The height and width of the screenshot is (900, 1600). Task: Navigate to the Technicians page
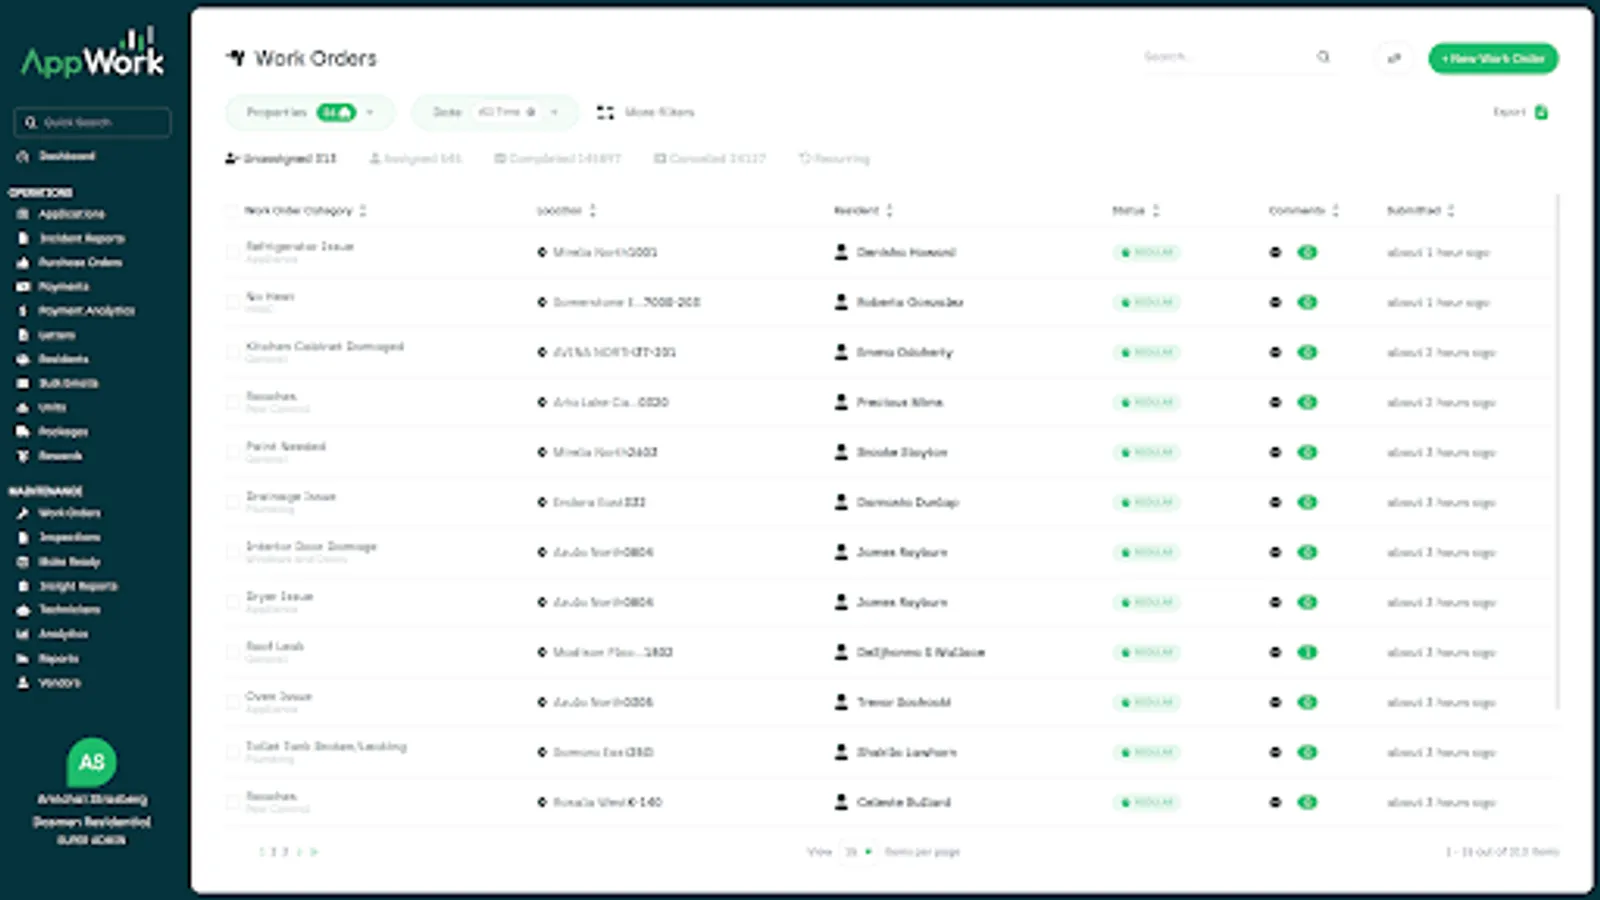70,610
